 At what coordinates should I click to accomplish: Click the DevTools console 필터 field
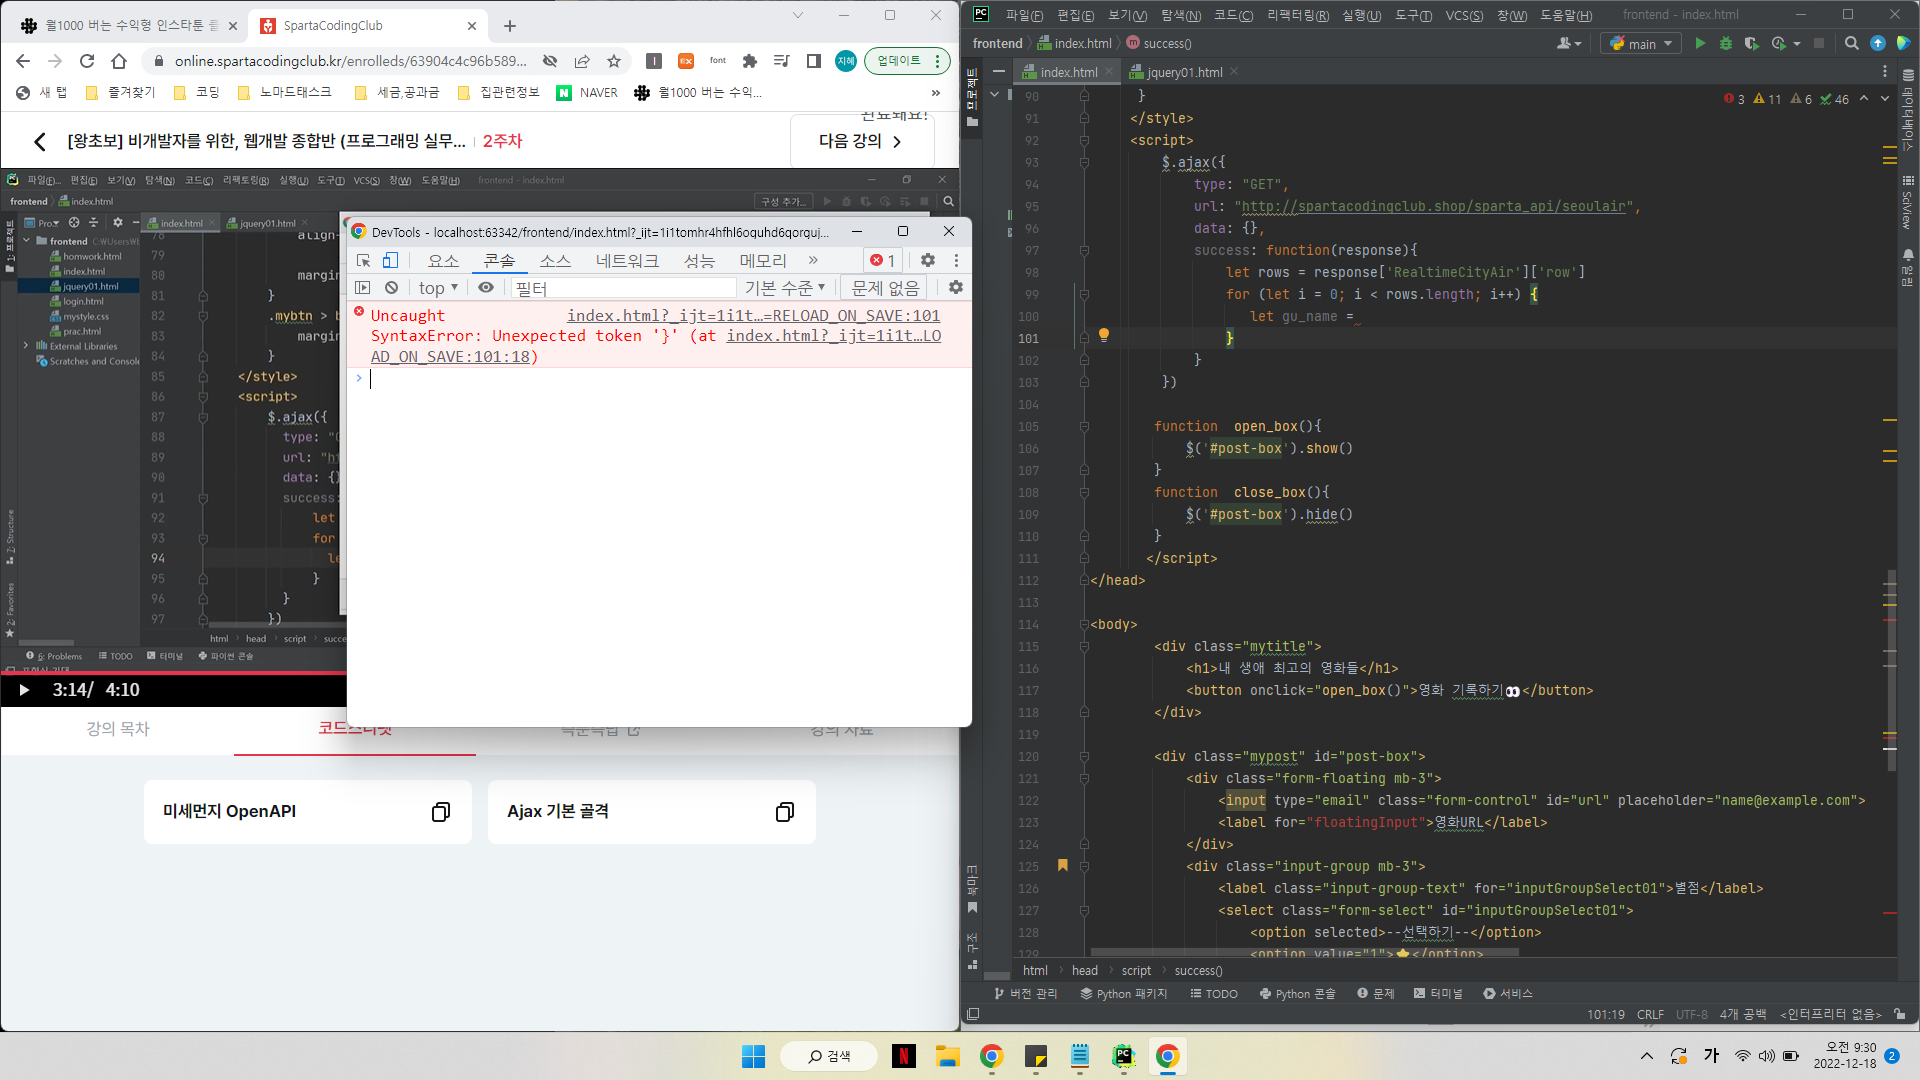click(624, 288)
